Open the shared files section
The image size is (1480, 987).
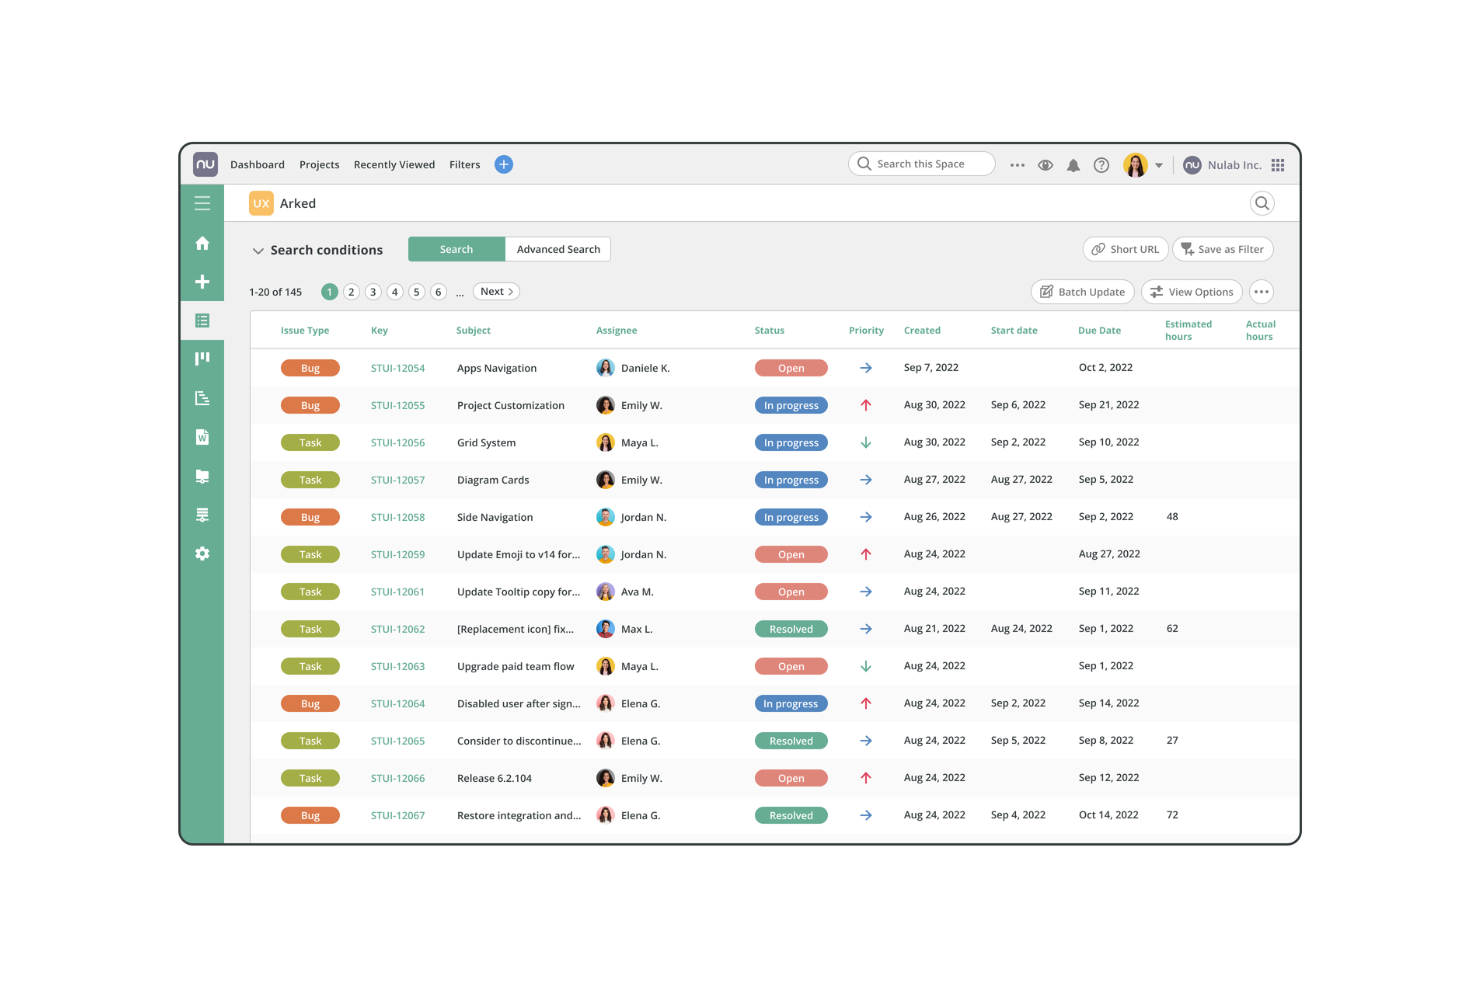coord(203,477)
